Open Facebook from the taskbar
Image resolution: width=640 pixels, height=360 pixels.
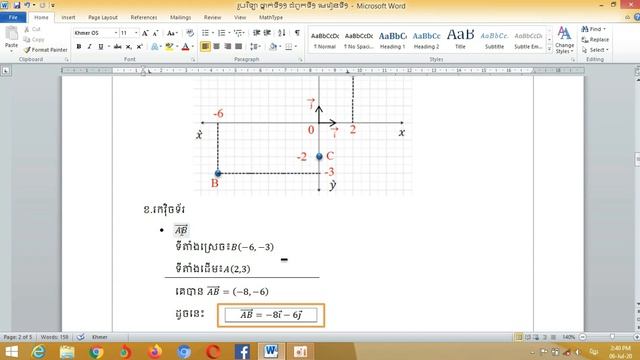click(x=242, y=351)
